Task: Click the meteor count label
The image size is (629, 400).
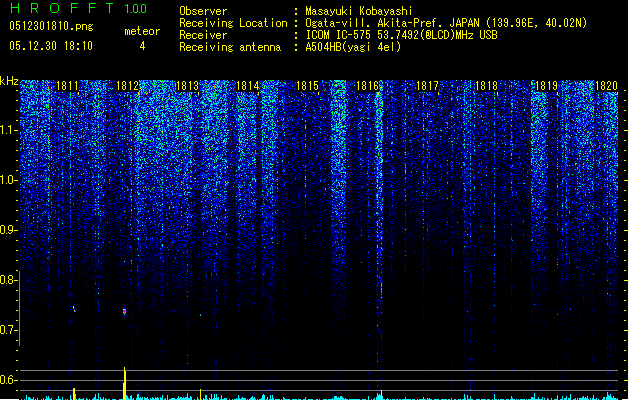Action: tap(142, 31)
